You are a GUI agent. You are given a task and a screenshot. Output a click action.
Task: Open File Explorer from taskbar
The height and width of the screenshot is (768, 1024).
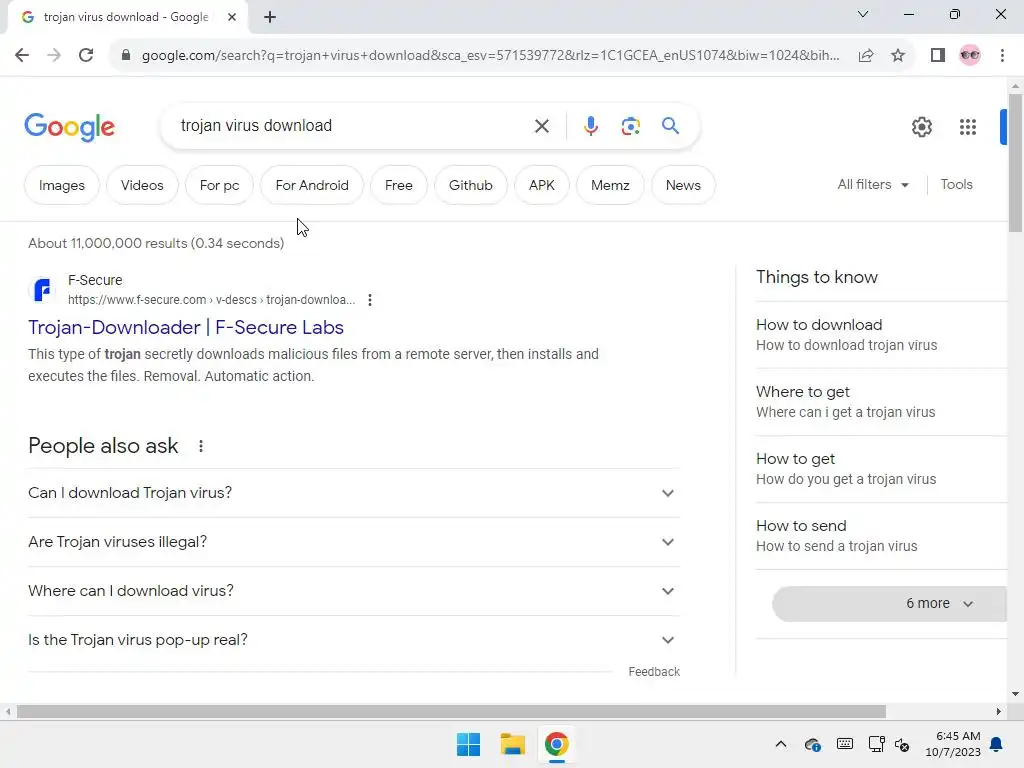(x=513, y=744)
